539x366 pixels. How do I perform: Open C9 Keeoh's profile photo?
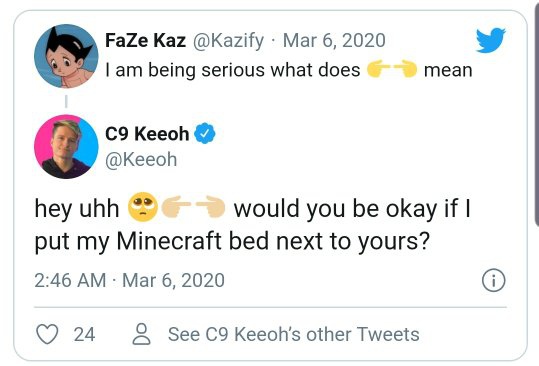pos(66,147)
